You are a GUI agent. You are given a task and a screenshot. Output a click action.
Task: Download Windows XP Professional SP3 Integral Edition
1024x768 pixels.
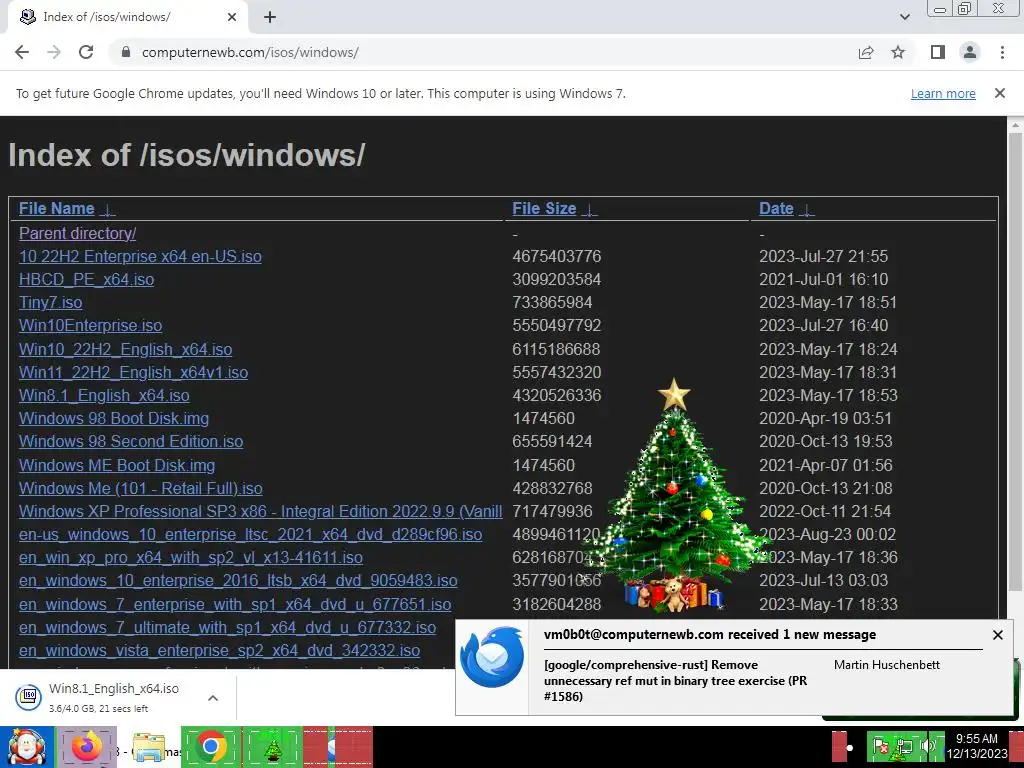pos(261,511)
